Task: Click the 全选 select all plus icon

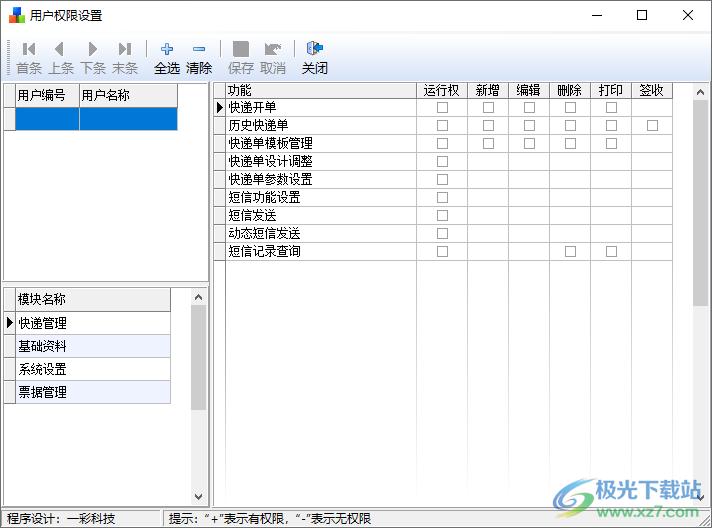Action: 167,49
